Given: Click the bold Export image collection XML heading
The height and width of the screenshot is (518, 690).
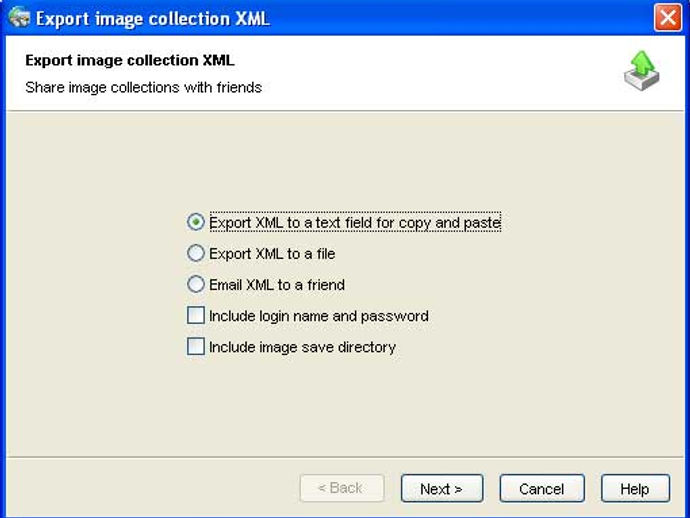Looking at the screenshot, I should [x=130, y=60].
